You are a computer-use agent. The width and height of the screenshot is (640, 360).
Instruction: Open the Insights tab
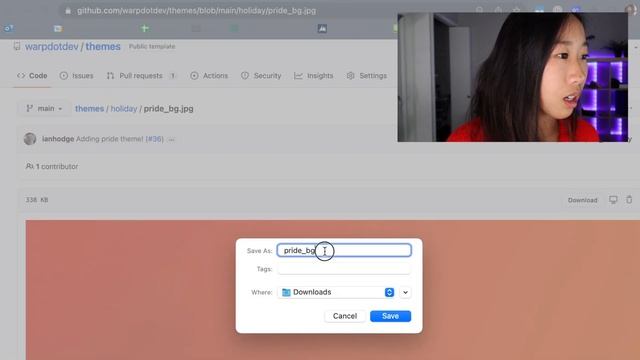pos(314,76)
